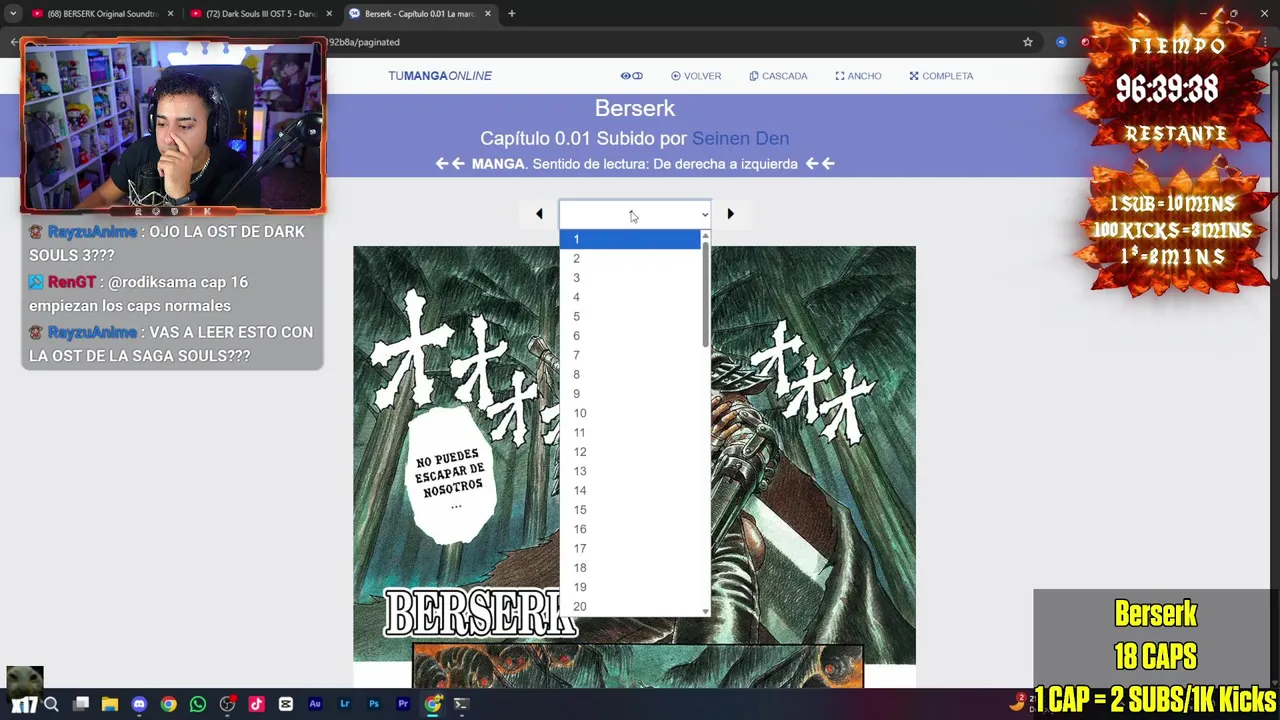Choose page 19 option
This screenshot has width=1280, height=720.
(x=630, y=587)
